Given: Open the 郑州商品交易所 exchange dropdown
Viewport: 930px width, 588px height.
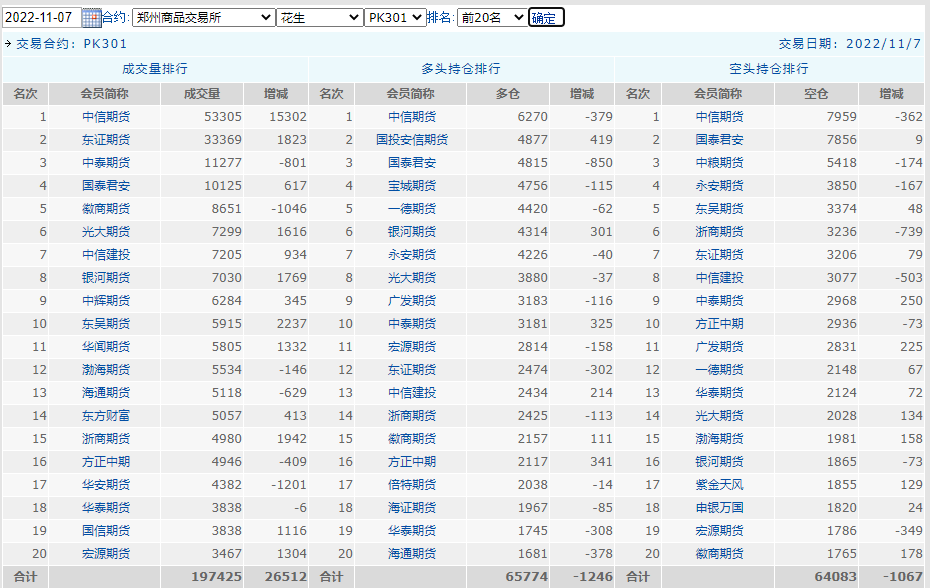Looking at the screenshot, I should point(203,18).
